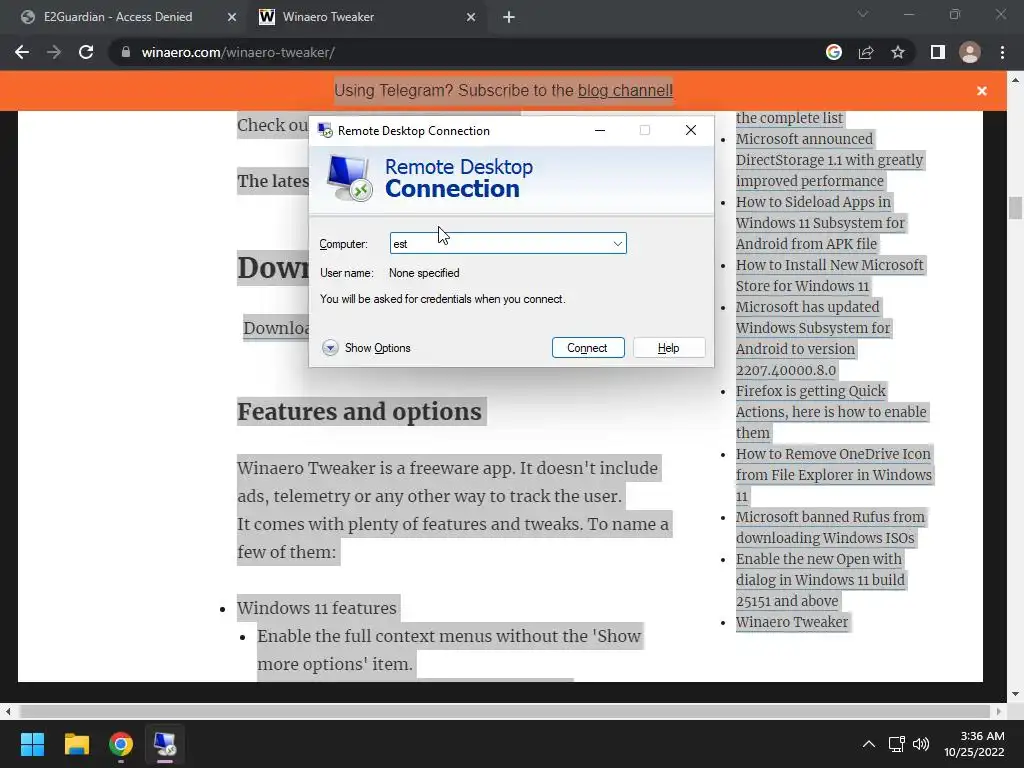Screen dimensions: 1024x768
Task: Expand the Computer dropdown arrow
Action: click(617, 244)
